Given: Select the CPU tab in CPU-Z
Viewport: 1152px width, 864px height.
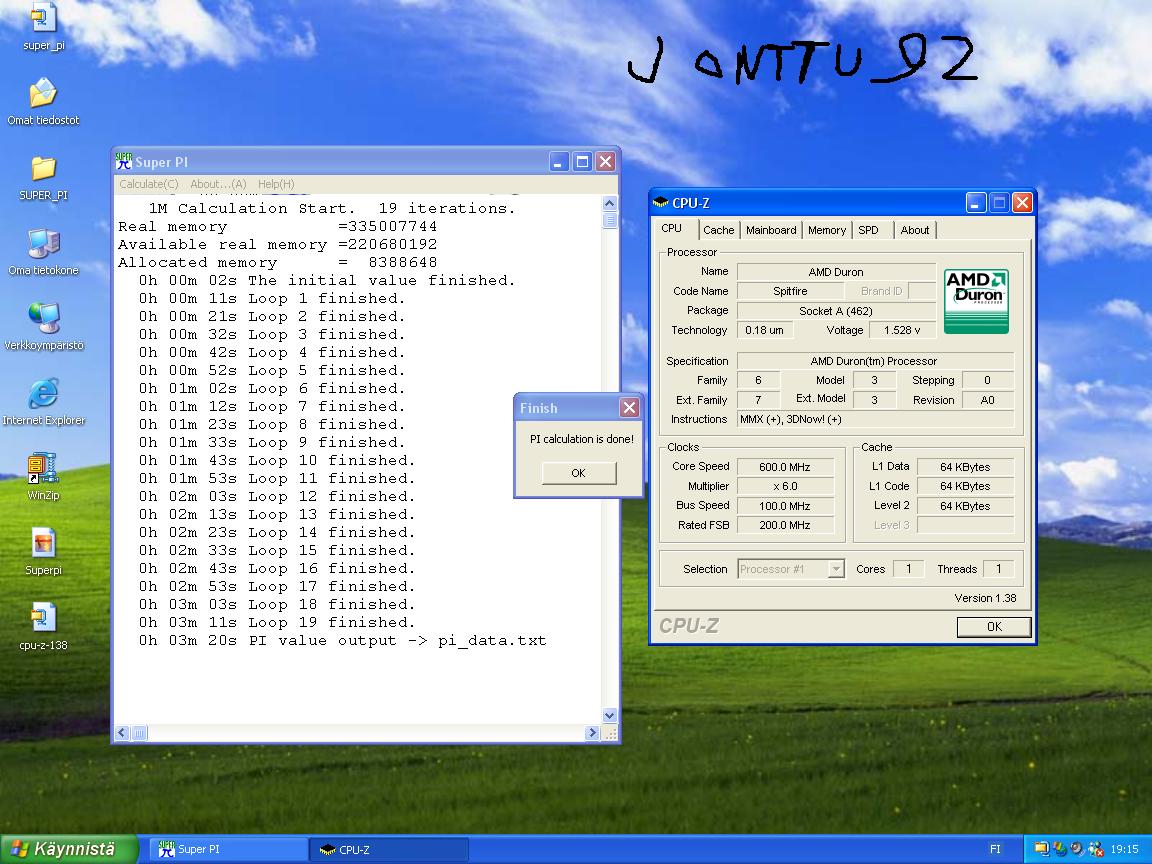Looking at the screenshot, I should 672,228.
